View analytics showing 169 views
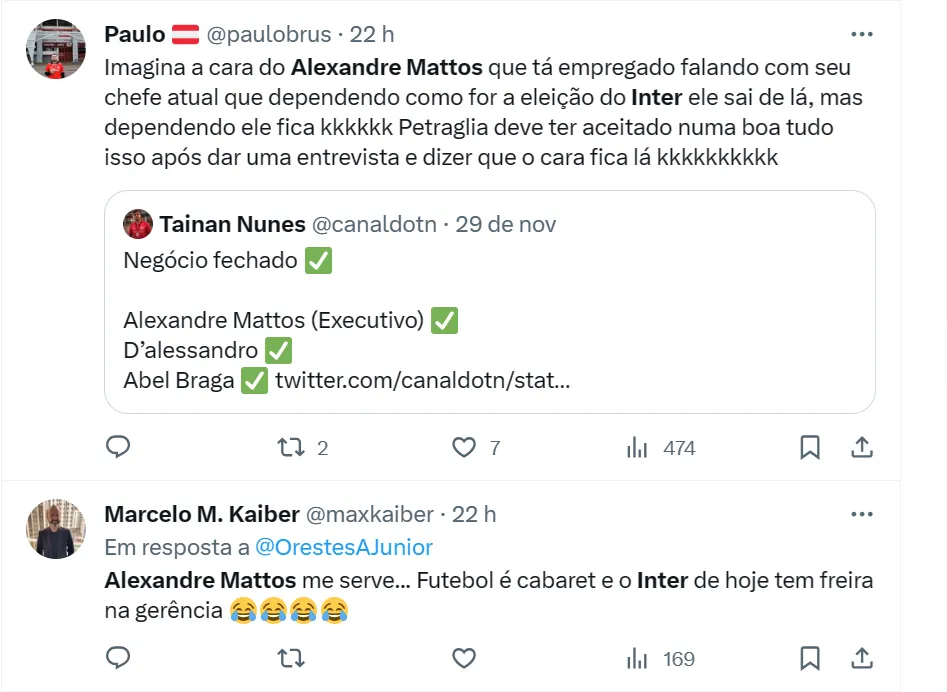The image size is (947, 692). (637, 658)
